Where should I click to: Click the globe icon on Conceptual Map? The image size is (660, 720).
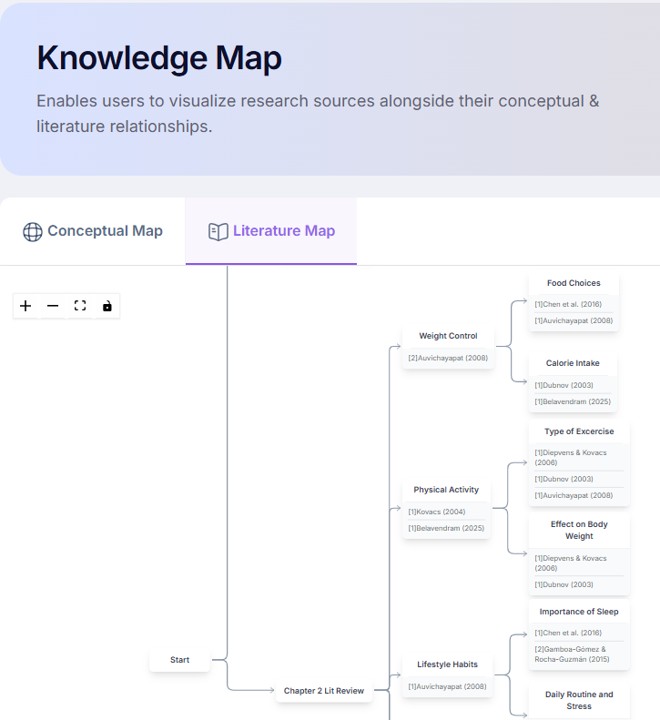33,232
